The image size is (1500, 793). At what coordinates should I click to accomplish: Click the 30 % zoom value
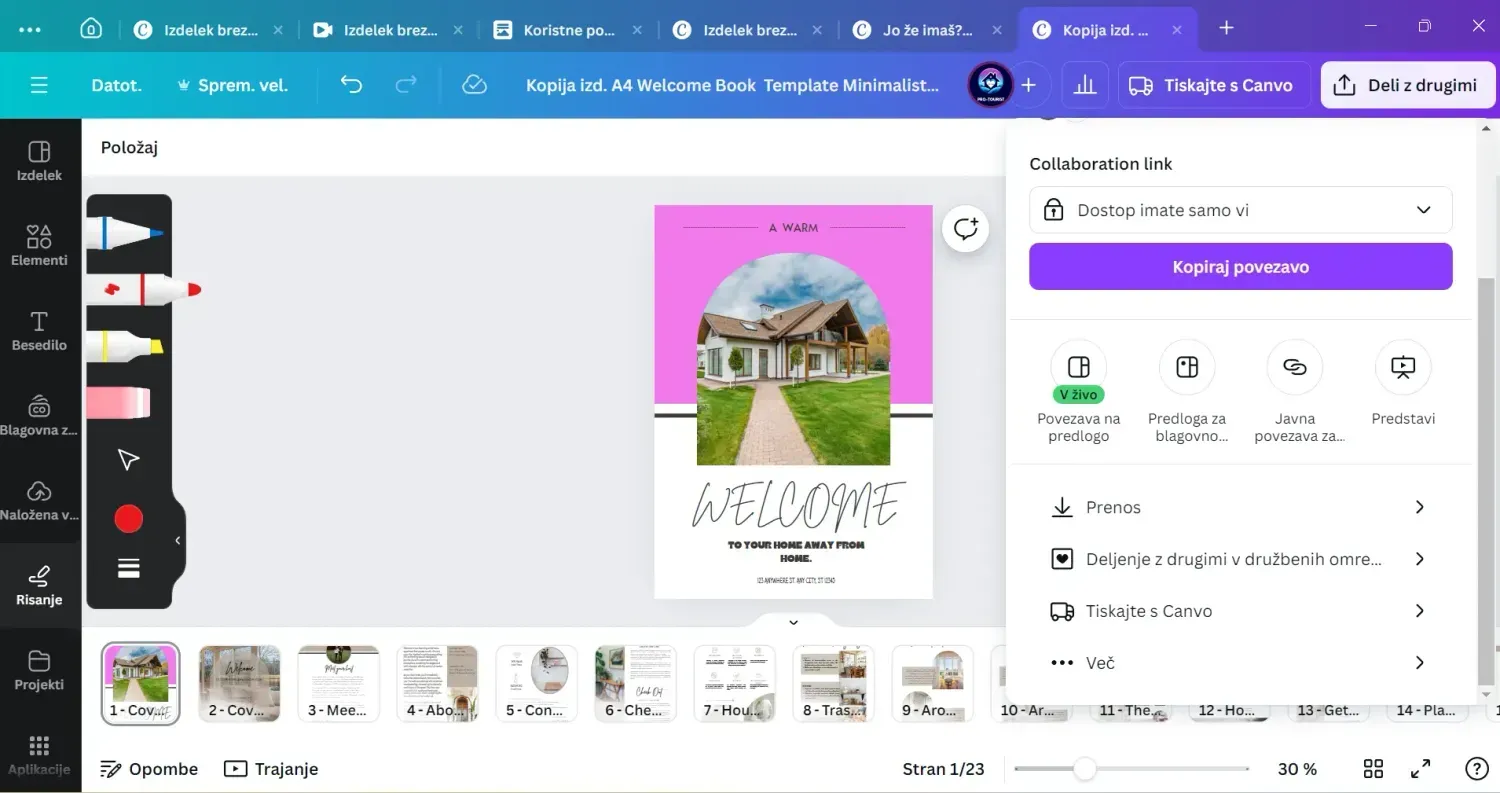pyautogui.click(x=1297, y=768)
